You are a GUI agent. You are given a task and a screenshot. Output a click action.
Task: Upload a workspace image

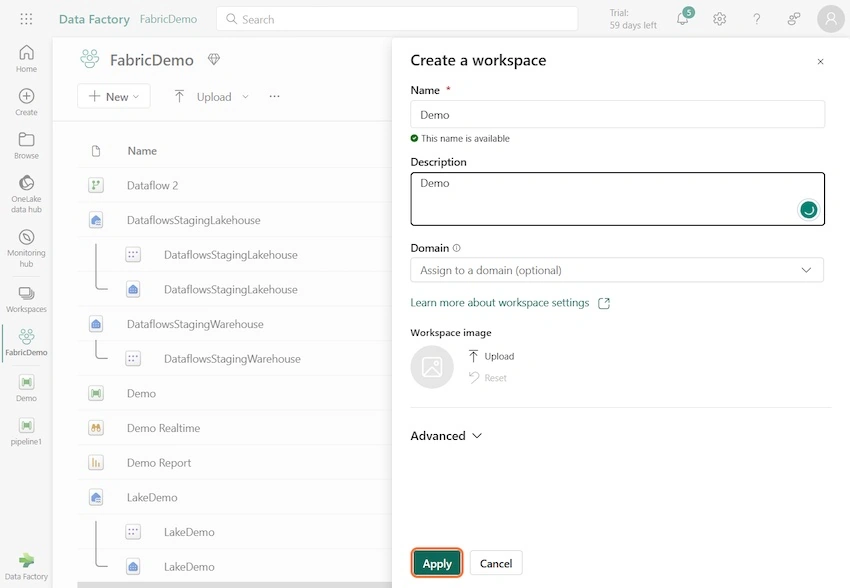(x=491, y=356)
